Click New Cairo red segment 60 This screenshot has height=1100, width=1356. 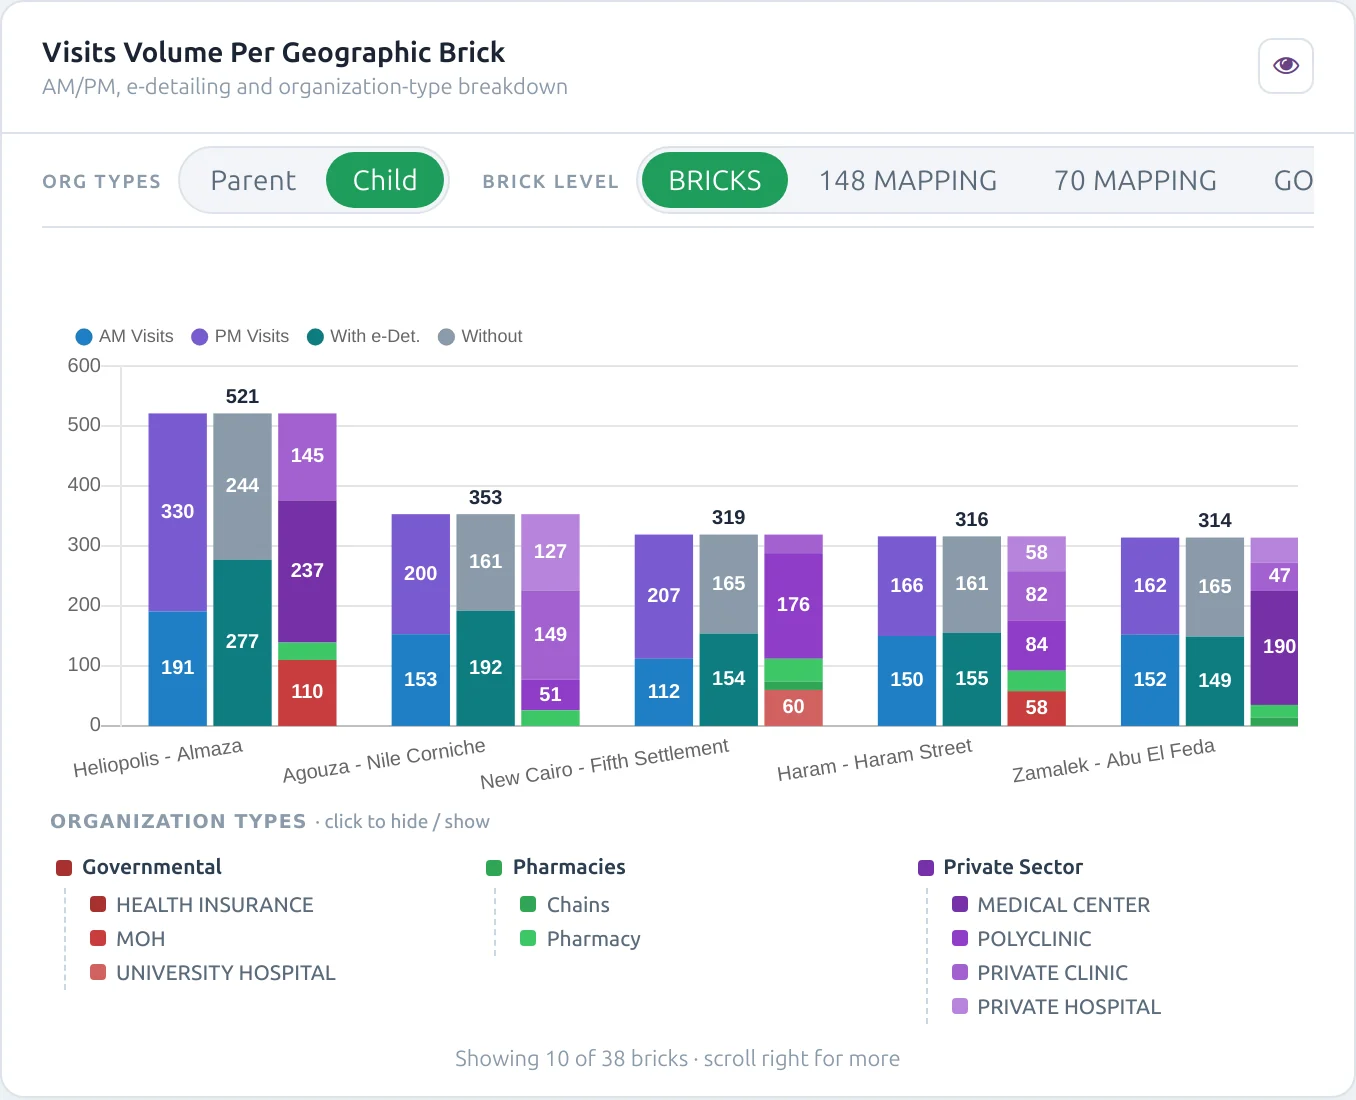point(793,708)
